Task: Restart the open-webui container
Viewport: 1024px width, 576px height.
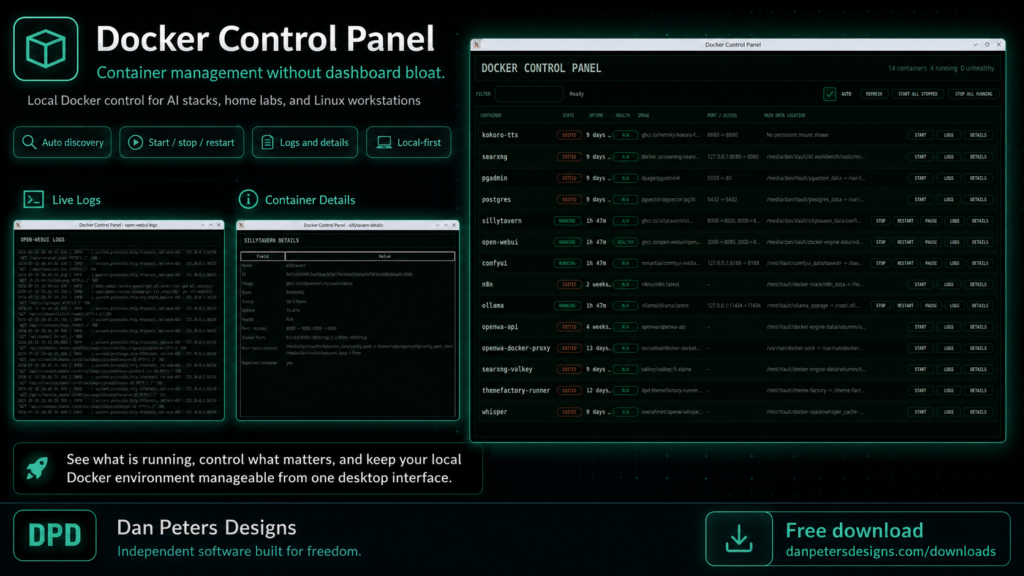Action: click(x=905, y=242)
